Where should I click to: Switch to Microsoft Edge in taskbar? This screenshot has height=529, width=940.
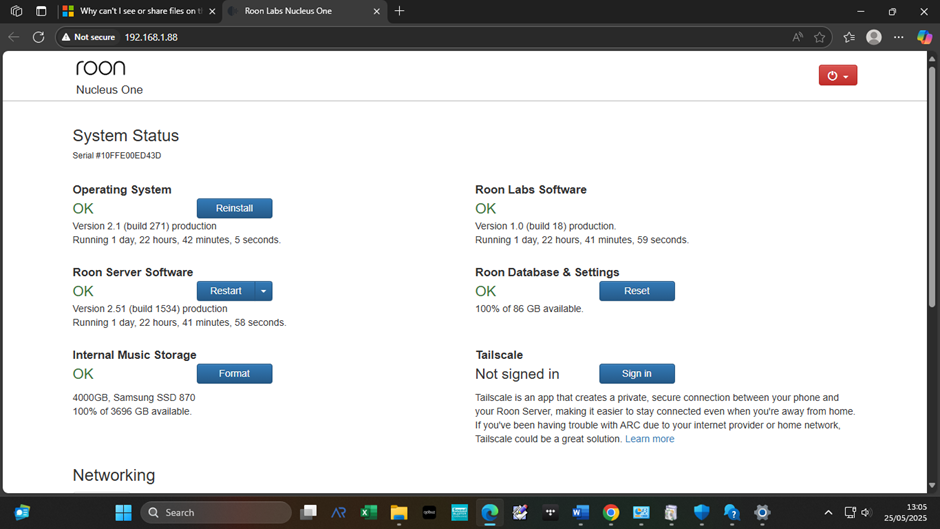pyautogui.click(x=490, y=513)
